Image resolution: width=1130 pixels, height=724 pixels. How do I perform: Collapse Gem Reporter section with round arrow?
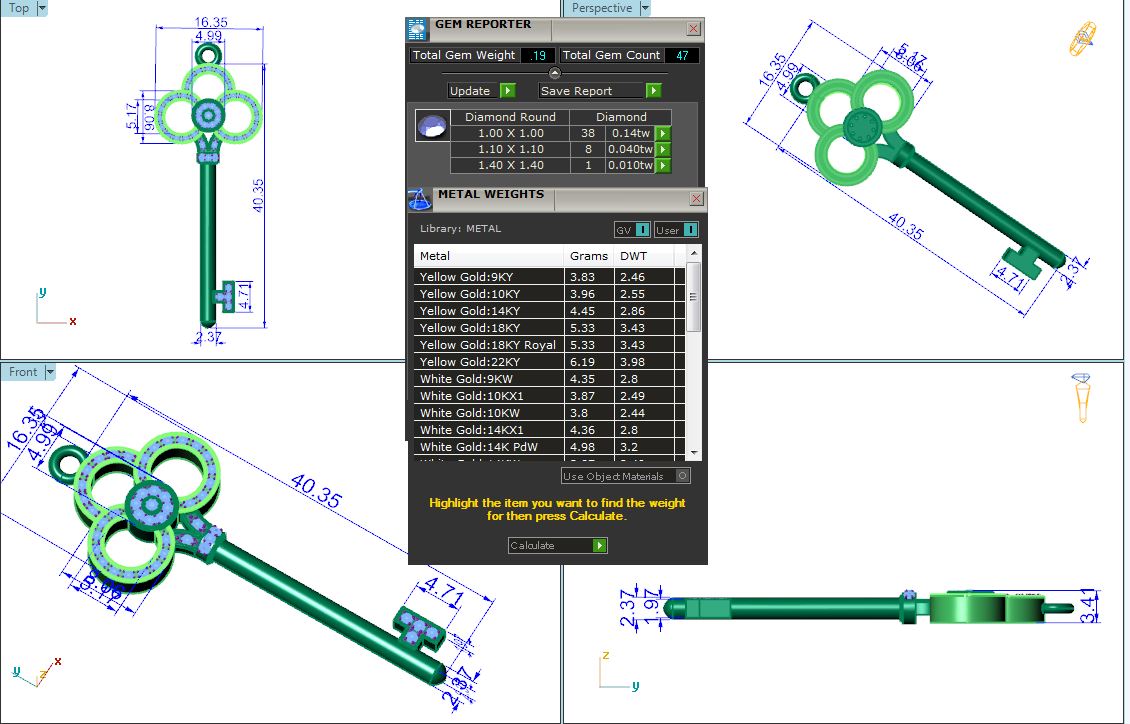pyautogui.click(x=555, y=73)
